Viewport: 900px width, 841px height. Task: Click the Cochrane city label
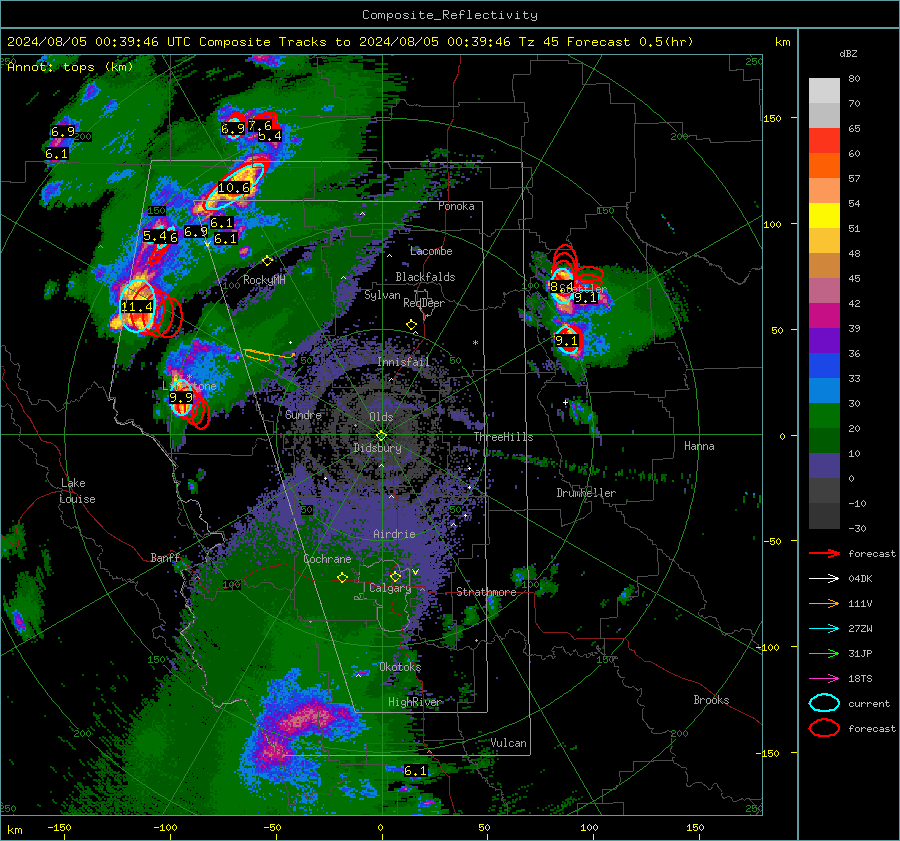coord(327,559)
